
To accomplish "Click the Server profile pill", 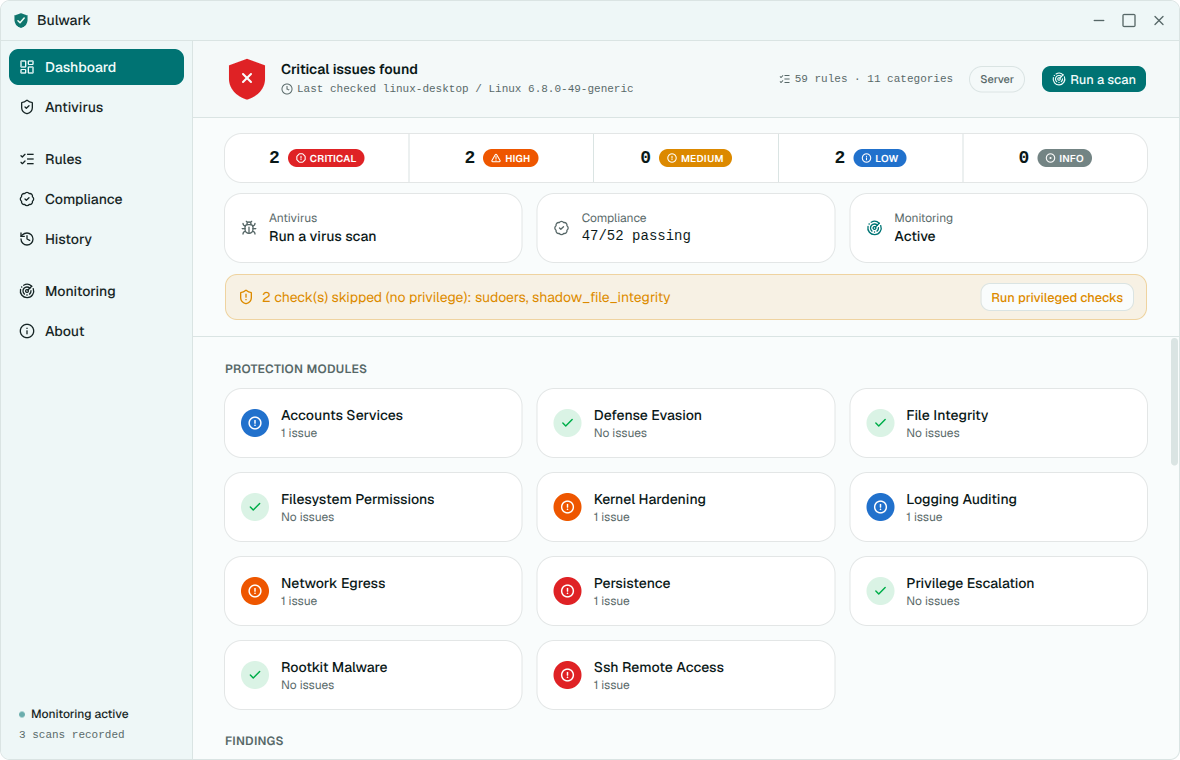I will tap(996, 79).
